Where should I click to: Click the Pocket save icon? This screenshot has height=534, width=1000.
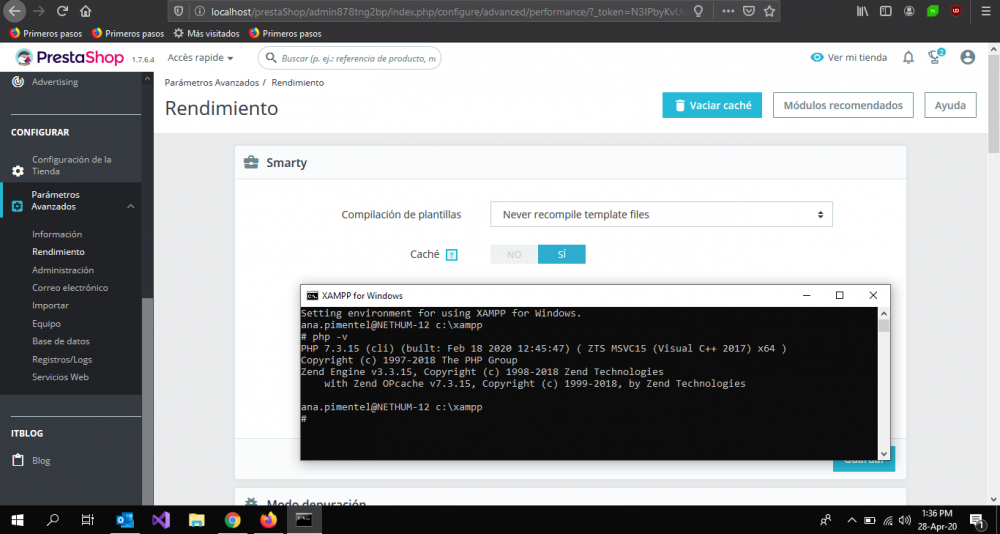click(x=749, y=11)
